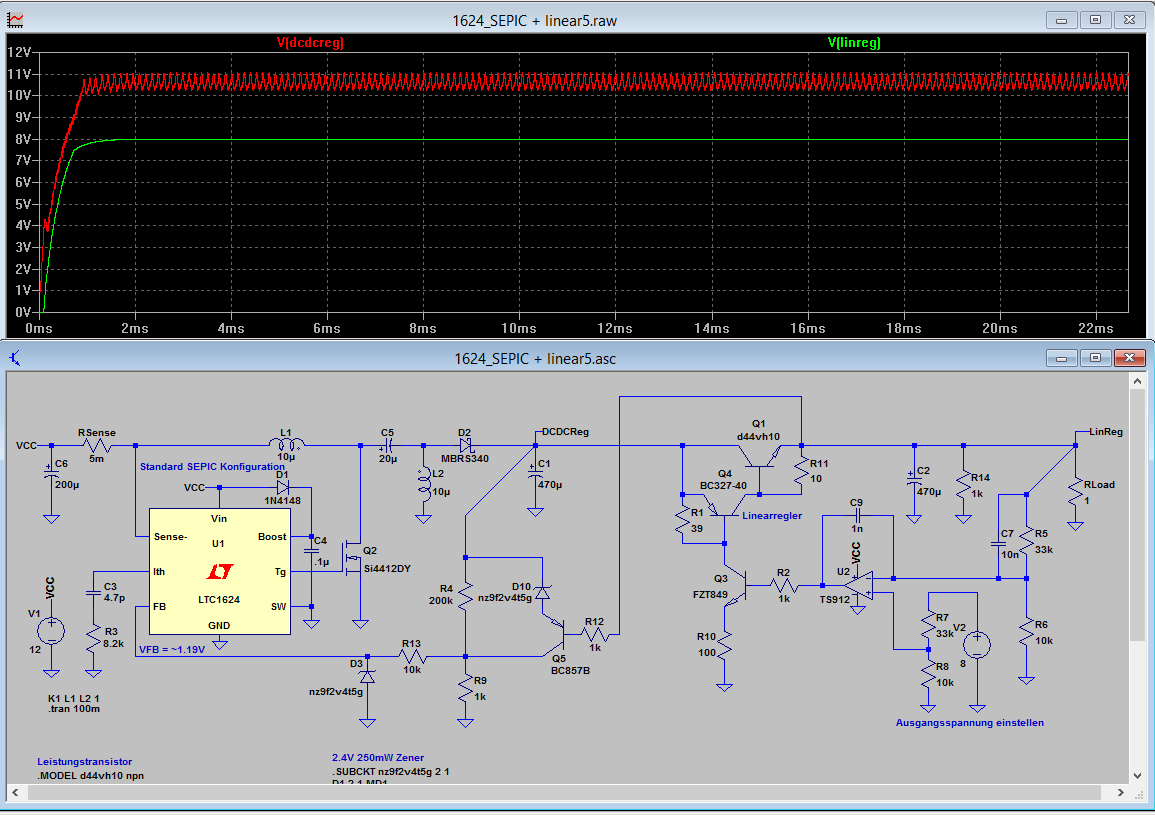This screenshot has width=1155, height=815.
Task: Click the schematic window icon in the title bar
Action: (15, 359)
